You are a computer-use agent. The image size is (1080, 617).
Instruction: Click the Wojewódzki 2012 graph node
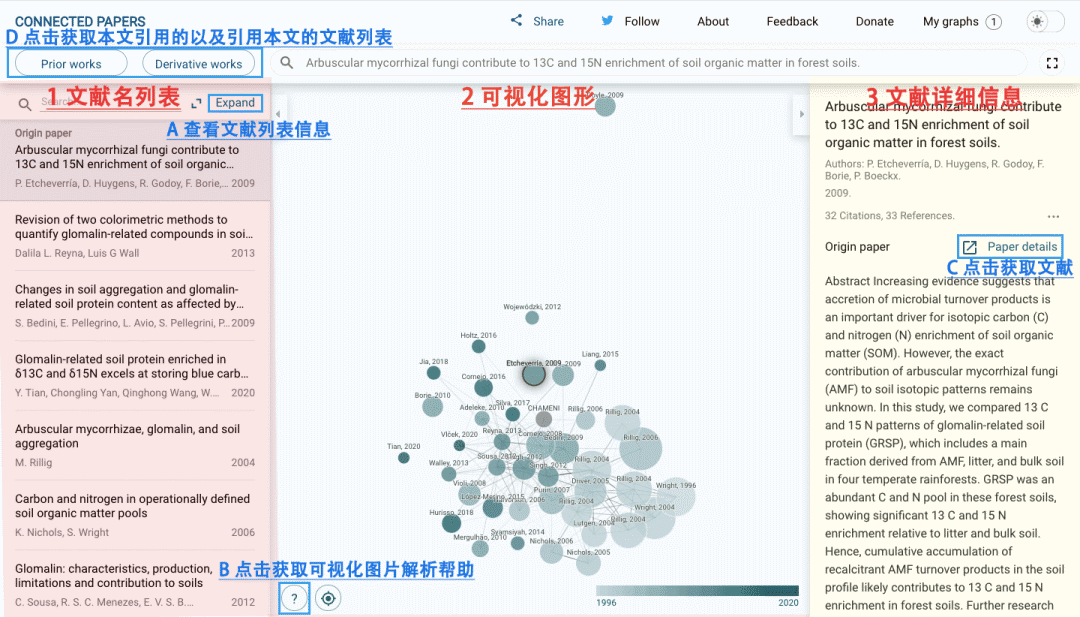[532, 317]
